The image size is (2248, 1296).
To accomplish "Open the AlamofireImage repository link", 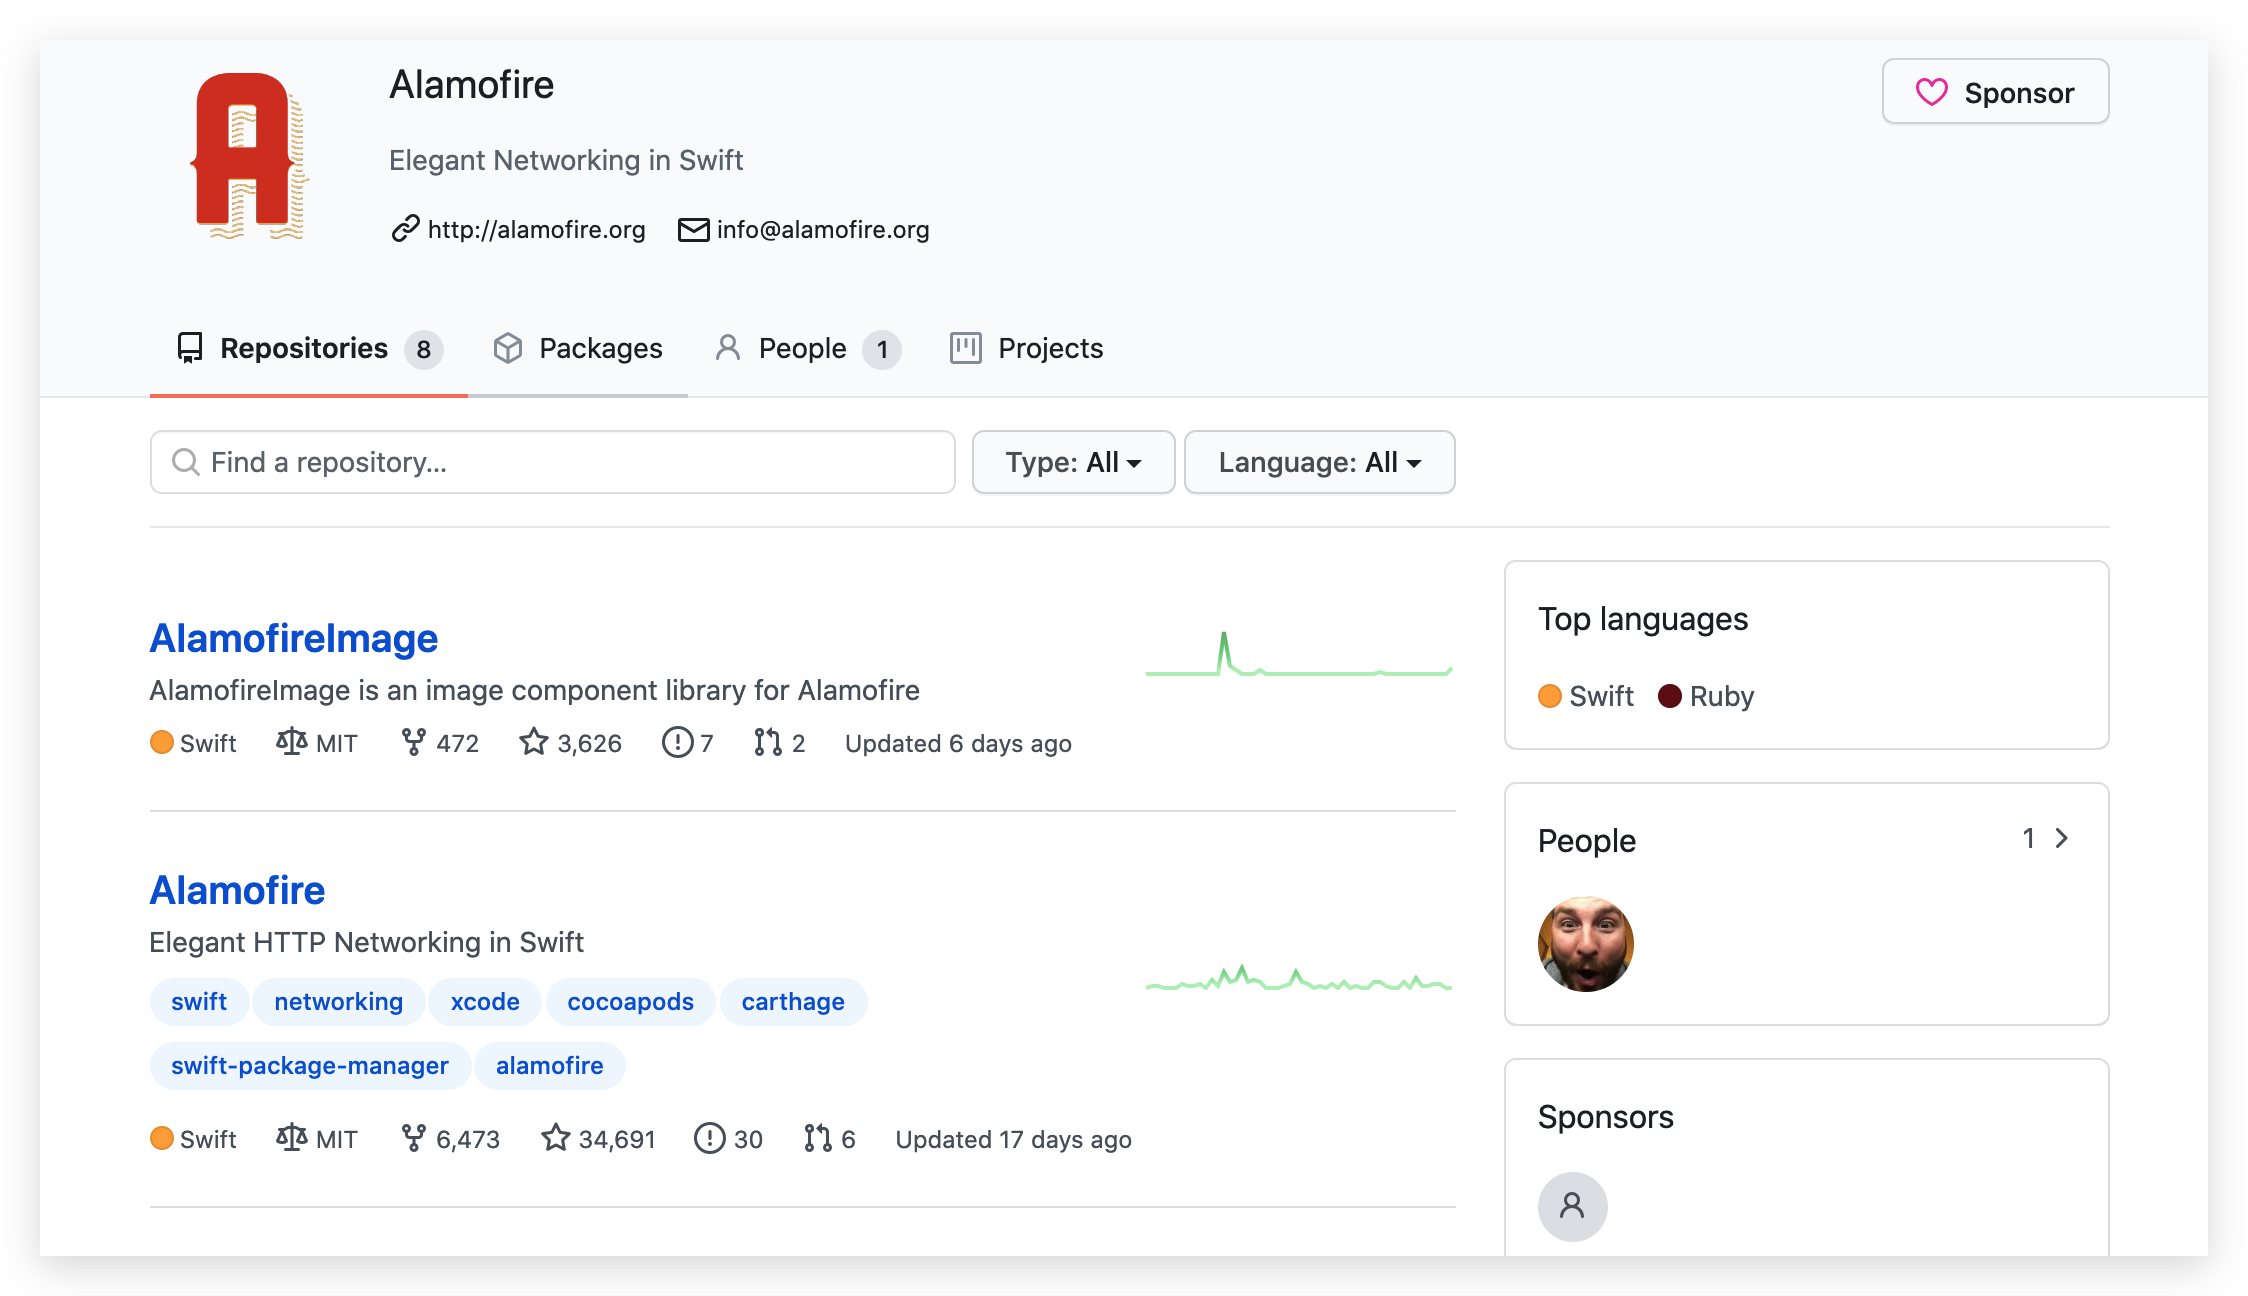I will 293,638.
